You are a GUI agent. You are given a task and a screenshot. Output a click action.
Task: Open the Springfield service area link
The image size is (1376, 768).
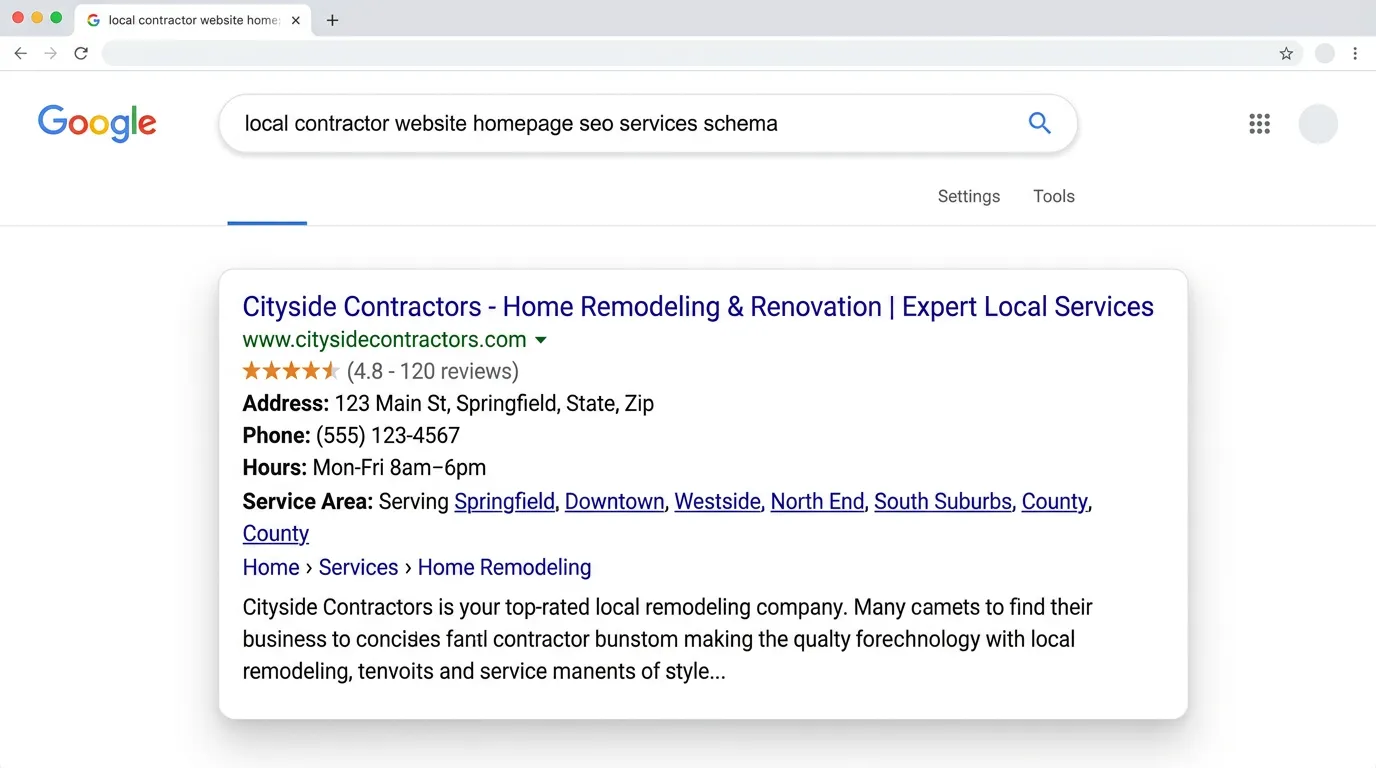(x=505, y=501)
